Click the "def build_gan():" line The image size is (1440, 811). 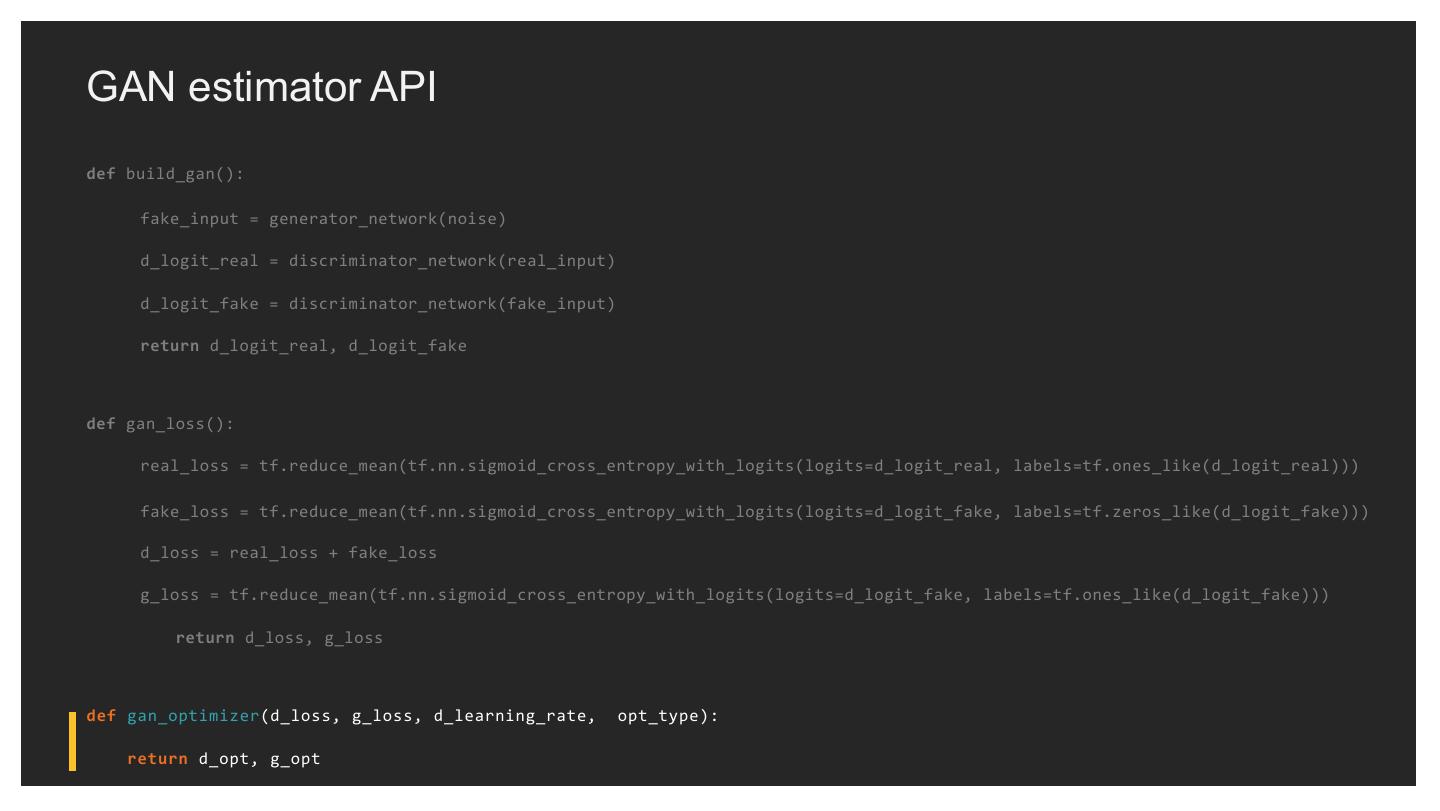pos(165,174)
